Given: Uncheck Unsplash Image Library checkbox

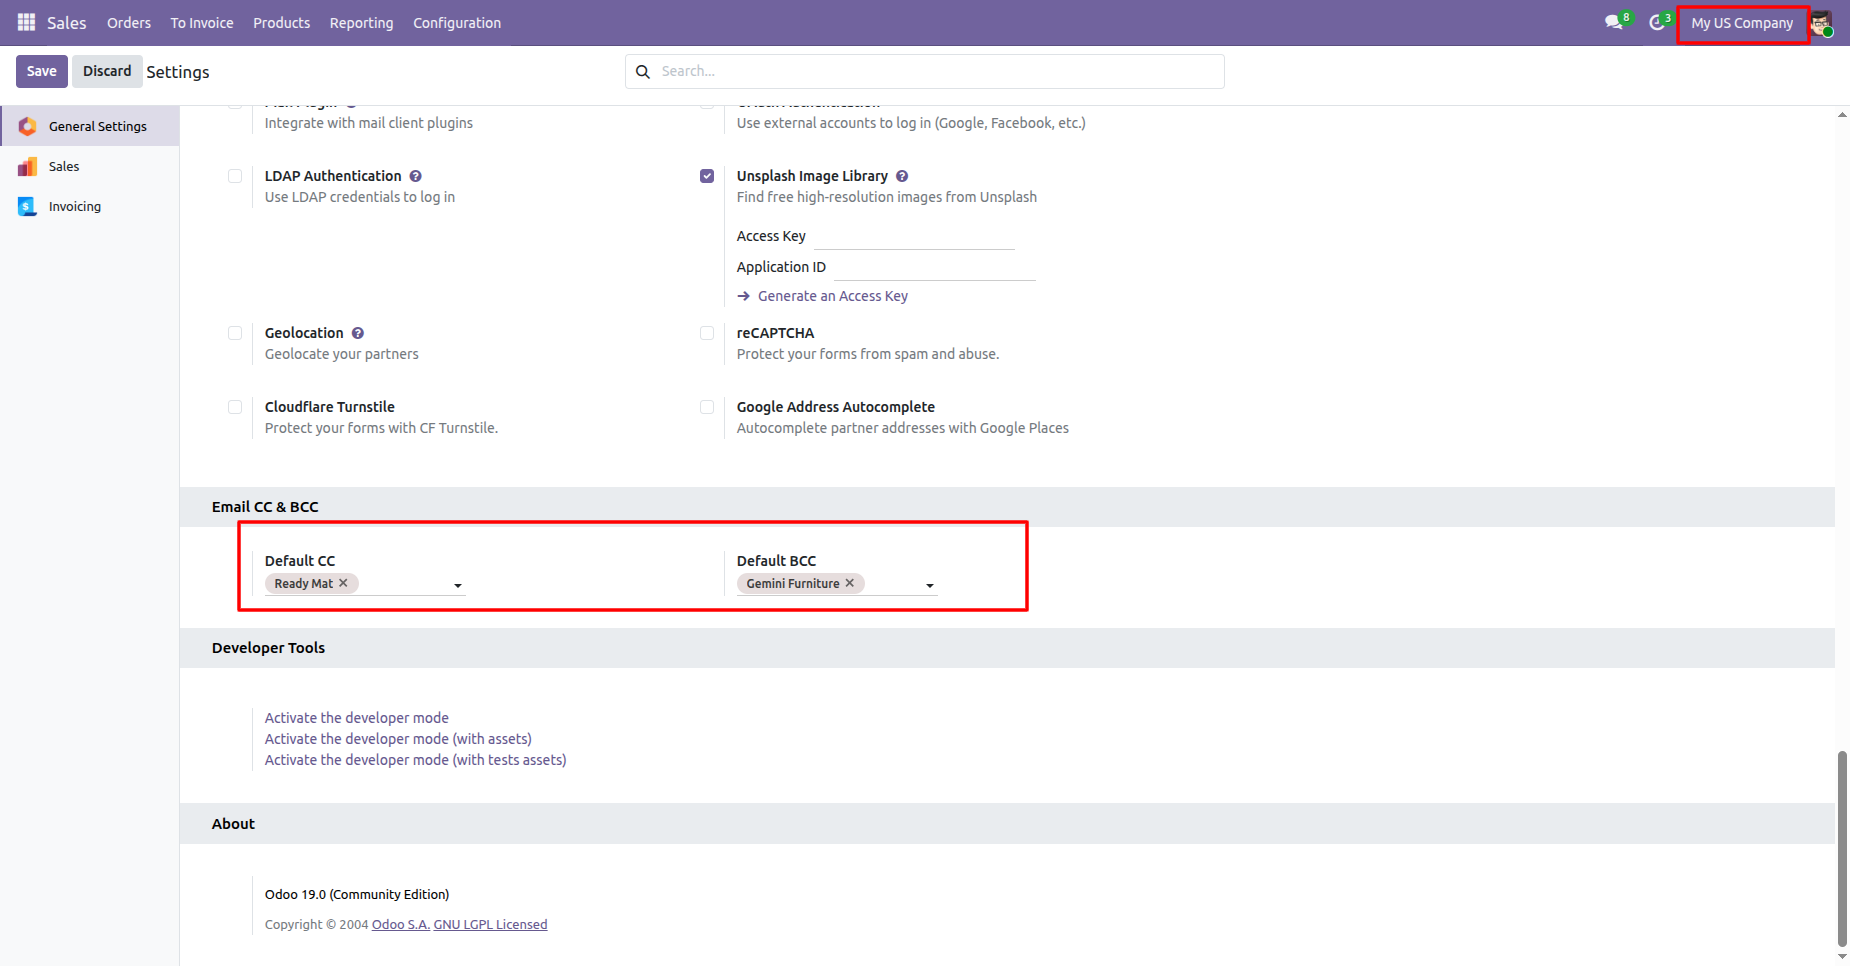Looking at the screenshot, I should pos(707,176).
